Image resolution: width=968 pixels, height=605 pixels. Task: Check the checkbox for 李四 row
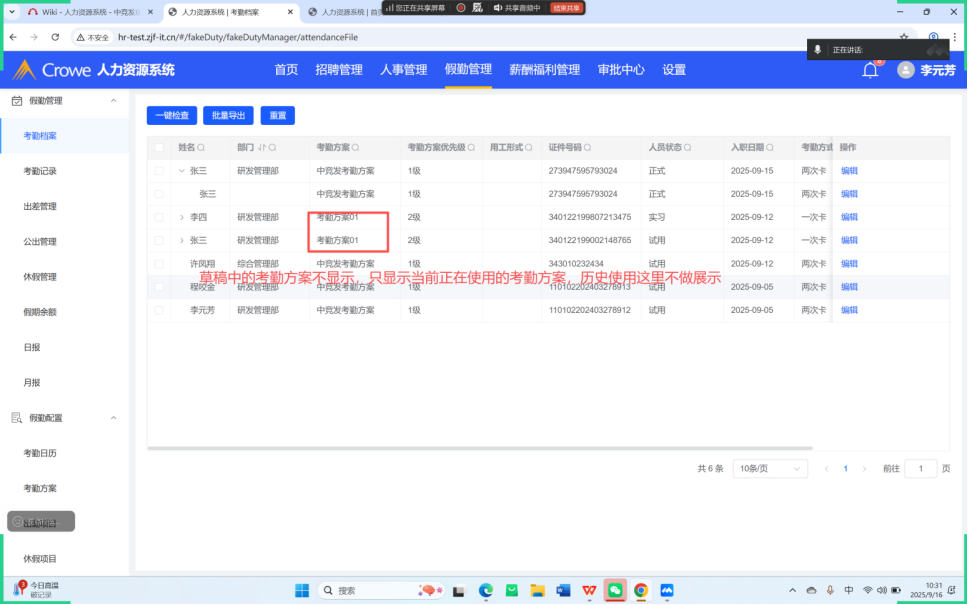click(x=159, y=217)
